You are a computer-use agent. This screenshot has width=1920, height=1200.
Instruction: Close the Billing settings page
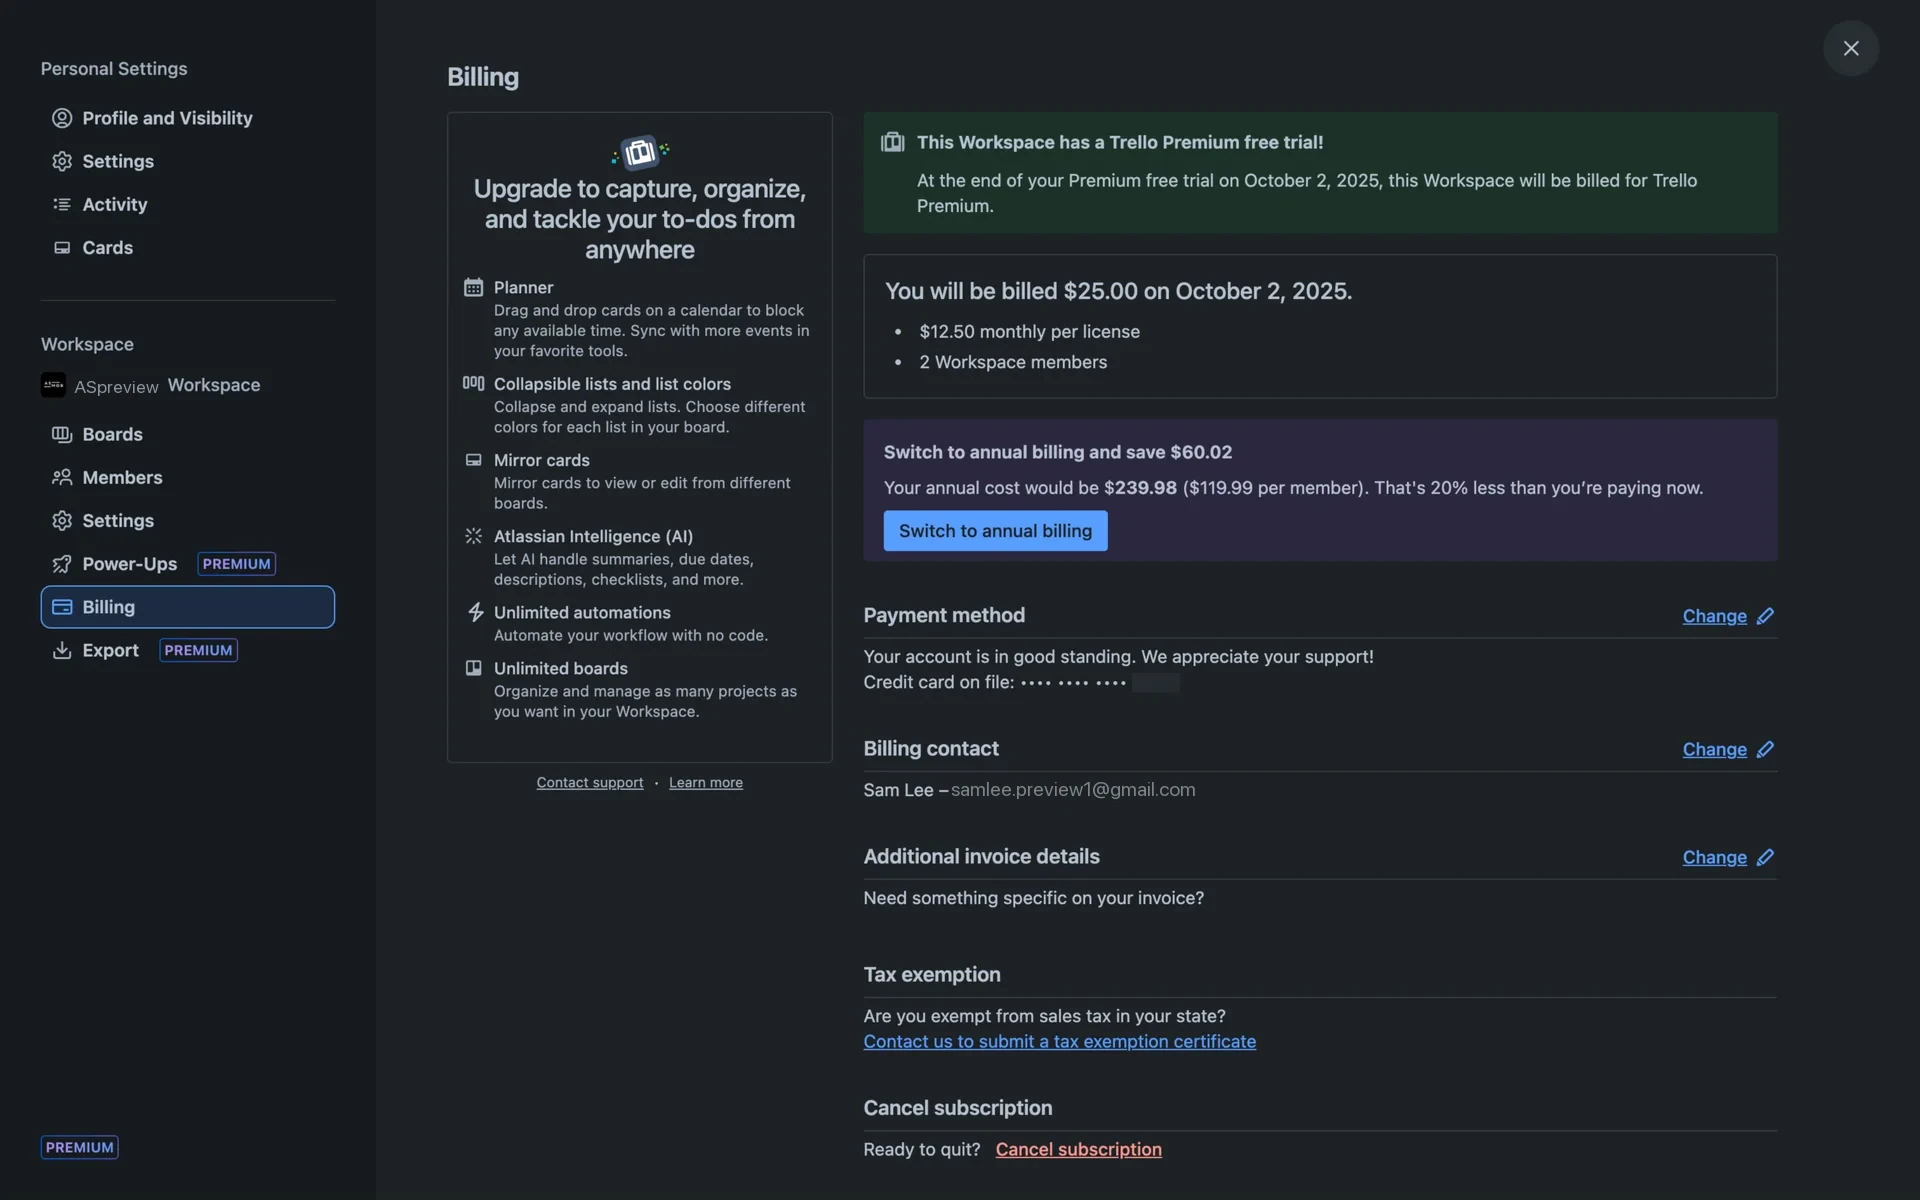click(x=1851, y=48)
